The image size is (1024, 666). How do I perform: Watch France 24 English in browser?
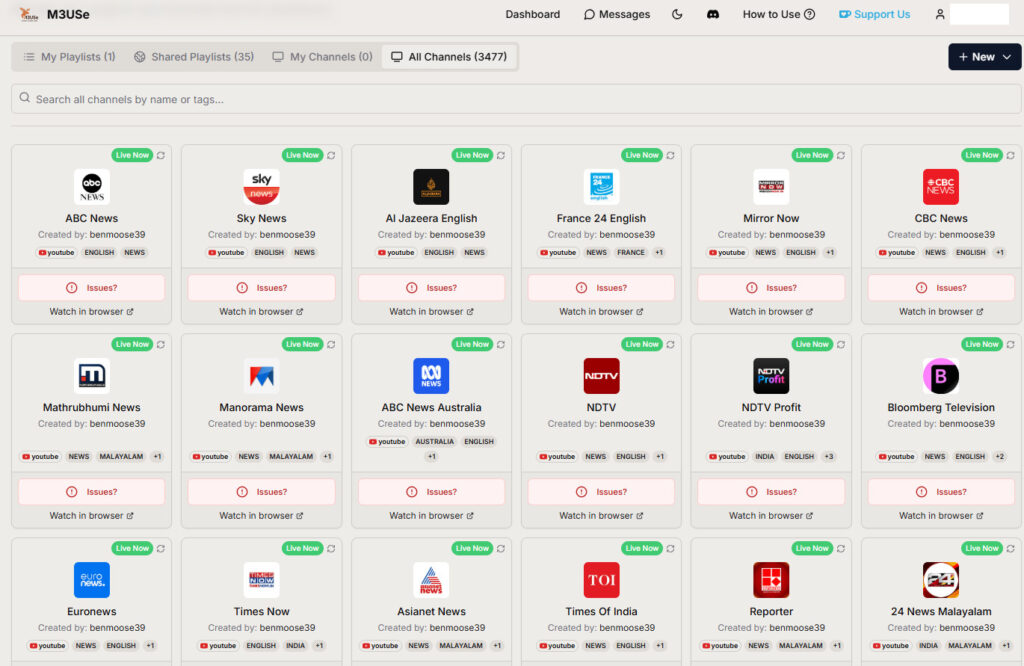601,312
